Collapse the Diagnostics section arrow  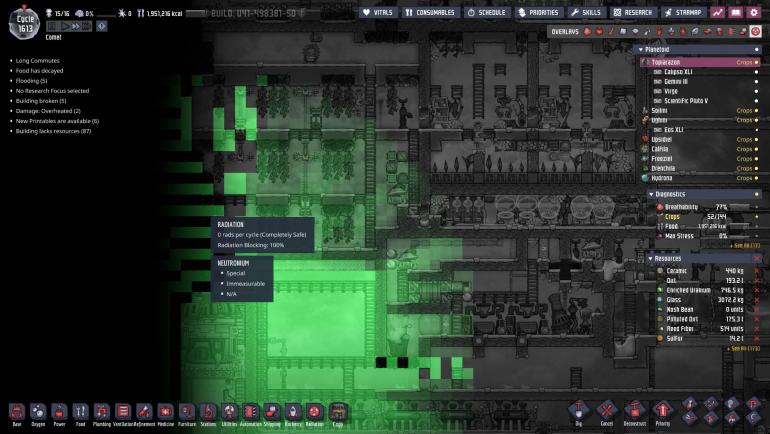tap(651, 194)
